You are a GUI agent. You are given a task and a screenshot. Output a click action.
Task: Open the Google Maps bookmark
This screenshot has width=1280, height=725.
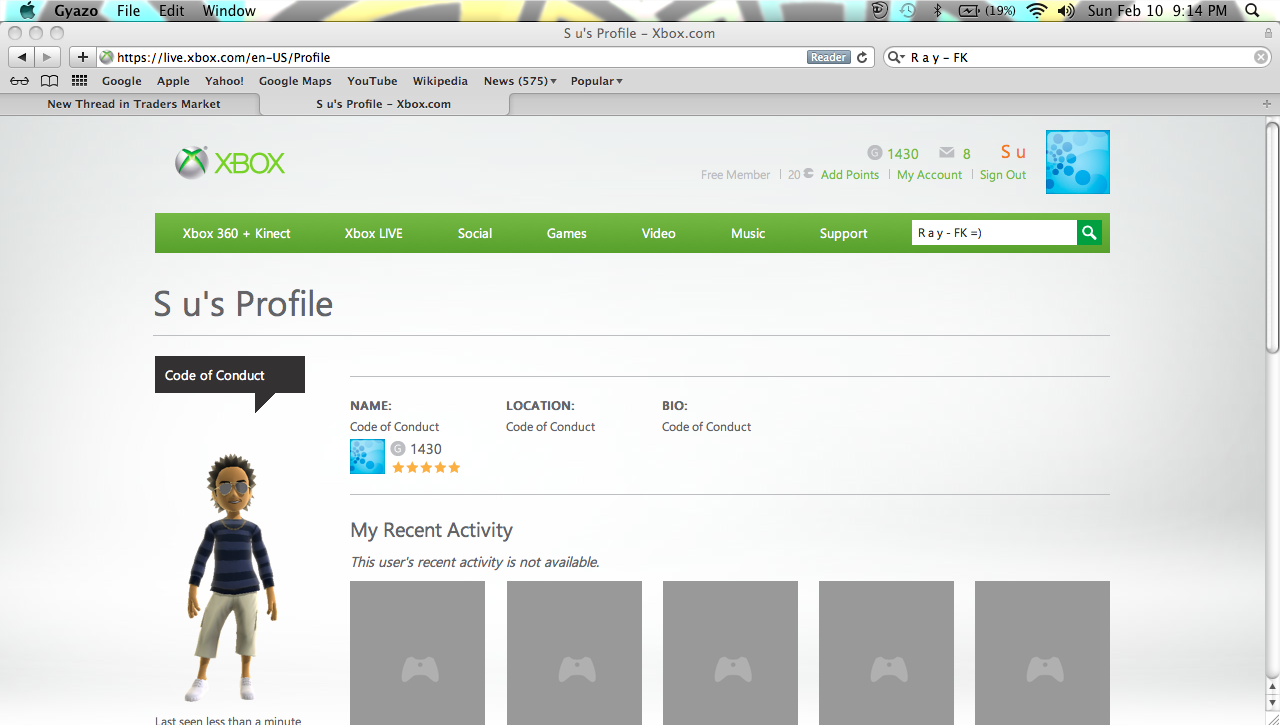coord(295,81)
